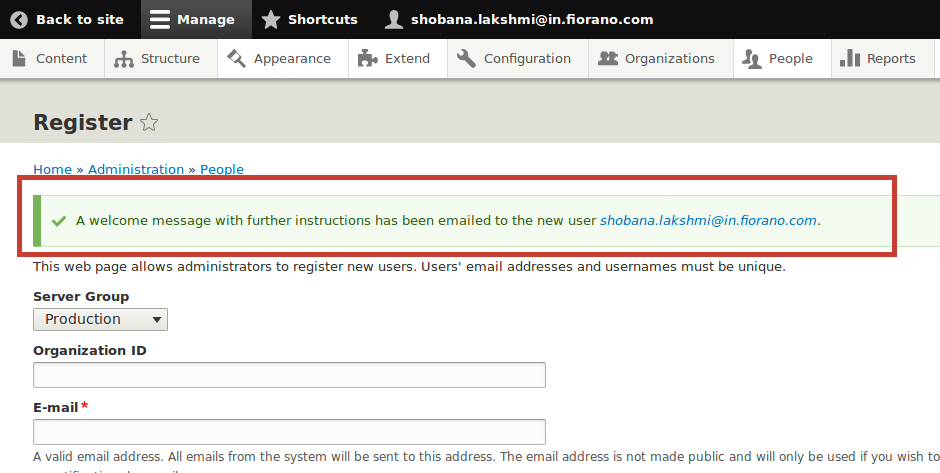The width and height of the screenshot is (940, 473).
Task: Open the Organizations menu item
Action: click(656, 59)
